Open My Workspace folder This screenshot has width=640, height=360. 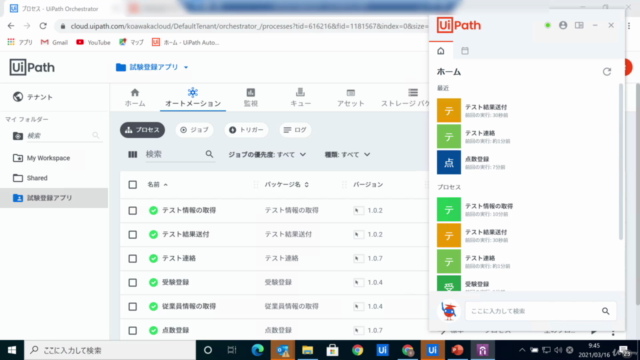(x=48, y=158)
